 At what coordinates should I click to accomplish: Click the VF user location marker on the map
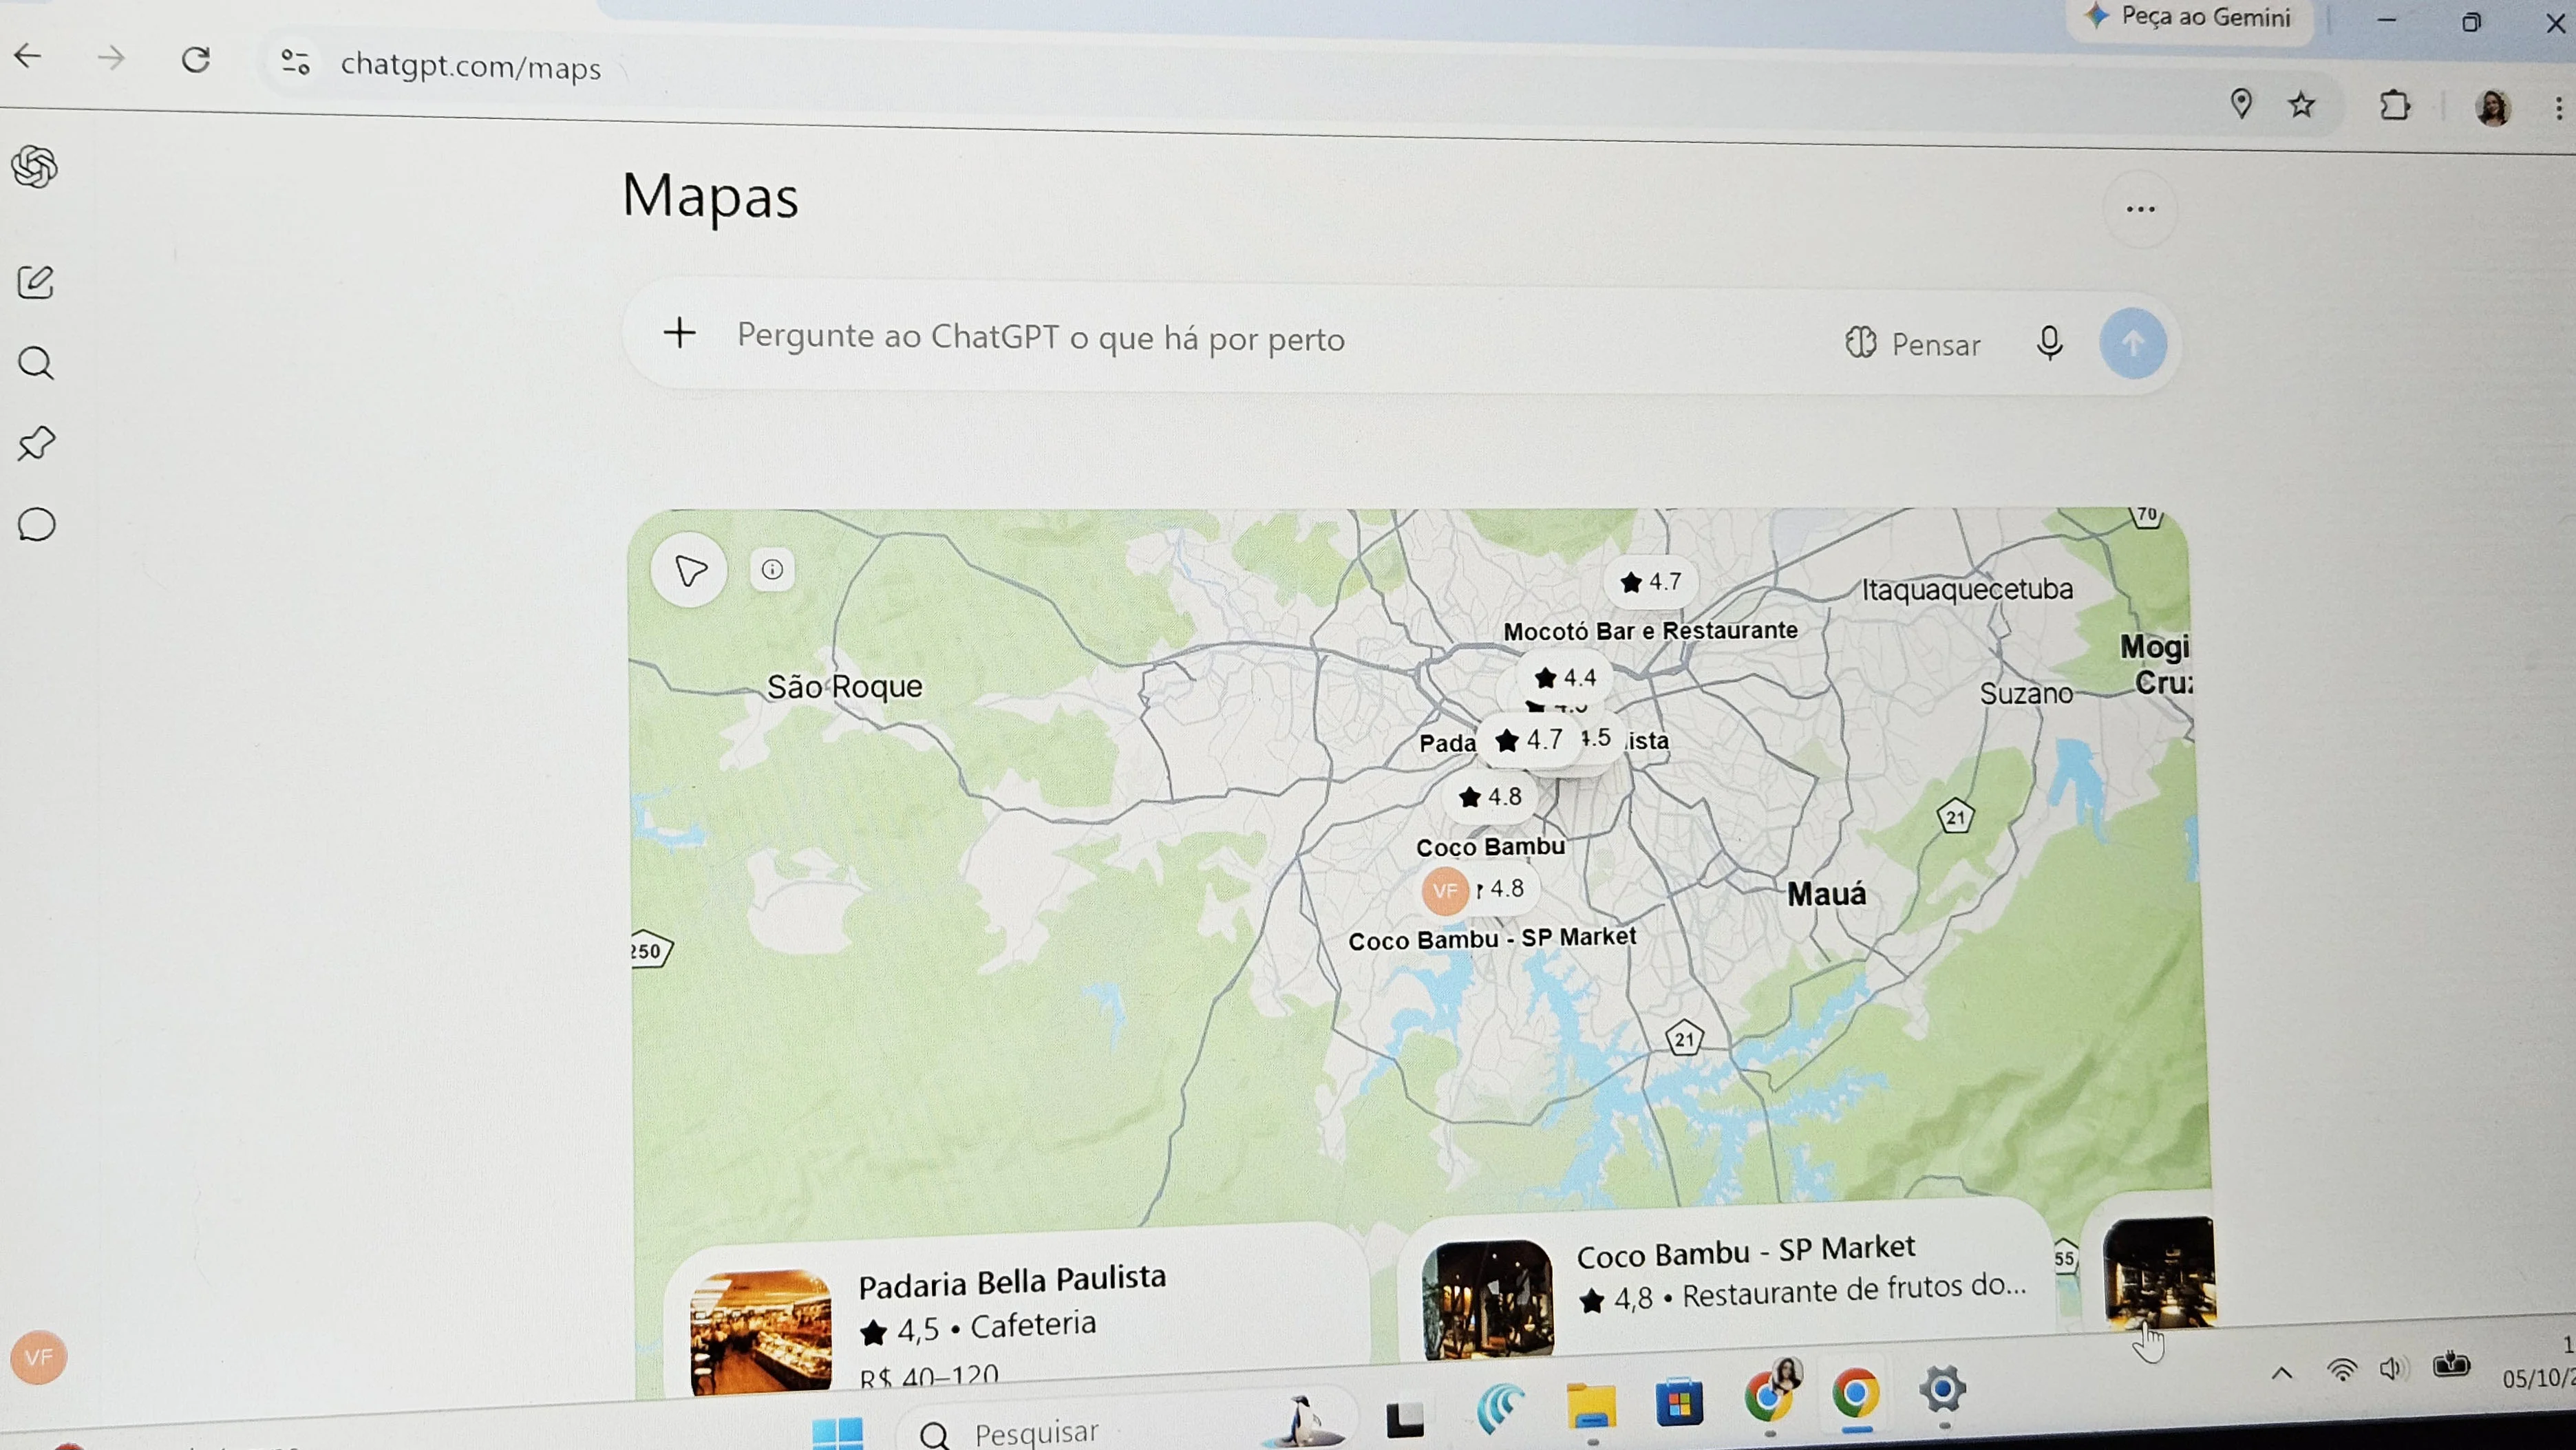1444,890
